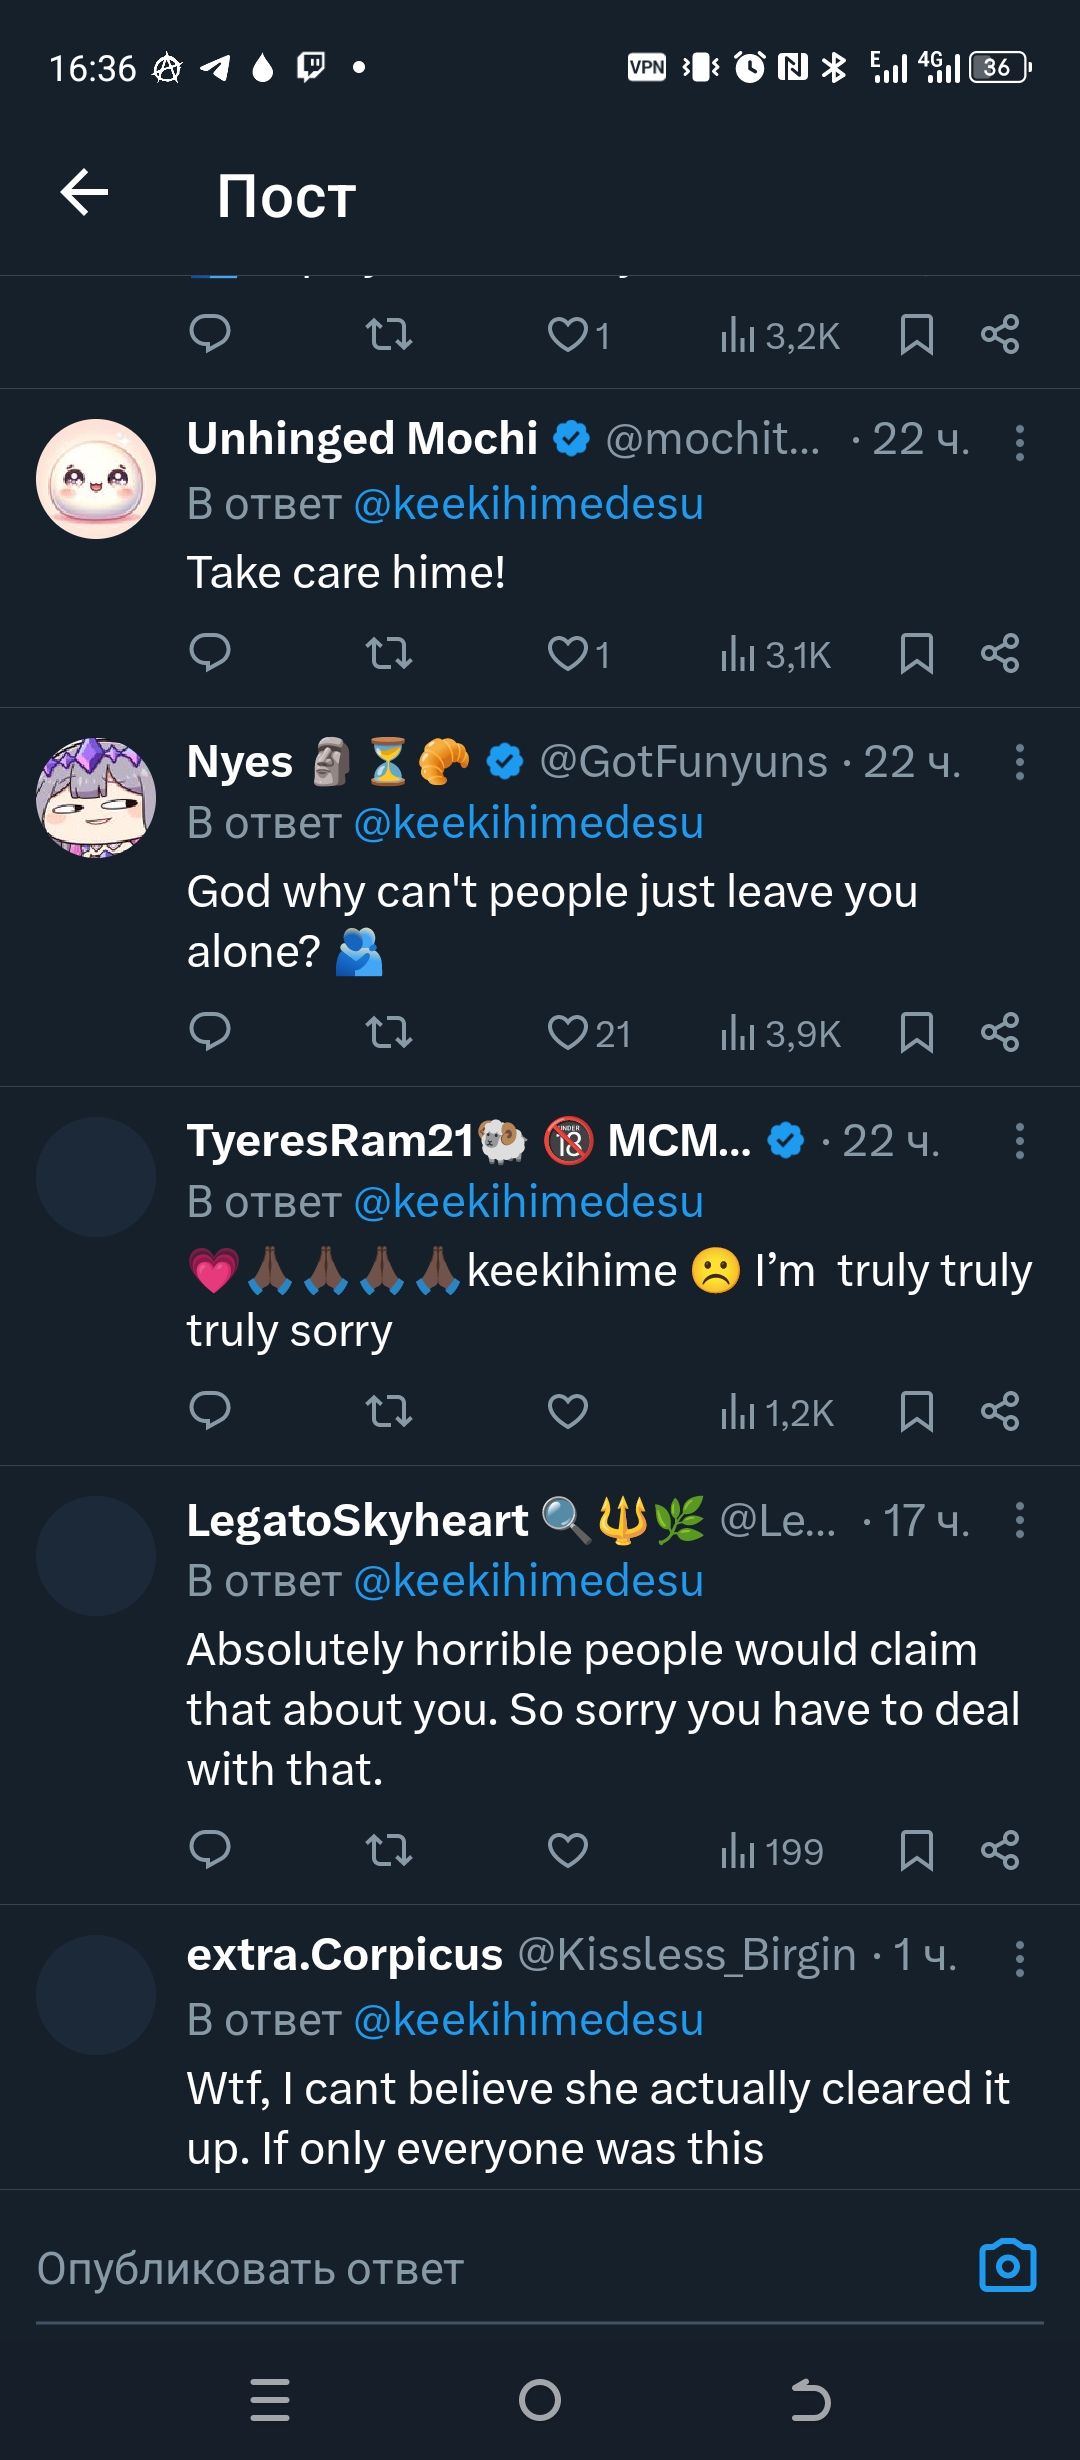Share Unhinged Mochi's reply
1080x2460 pixels.
coord(1000,653)
